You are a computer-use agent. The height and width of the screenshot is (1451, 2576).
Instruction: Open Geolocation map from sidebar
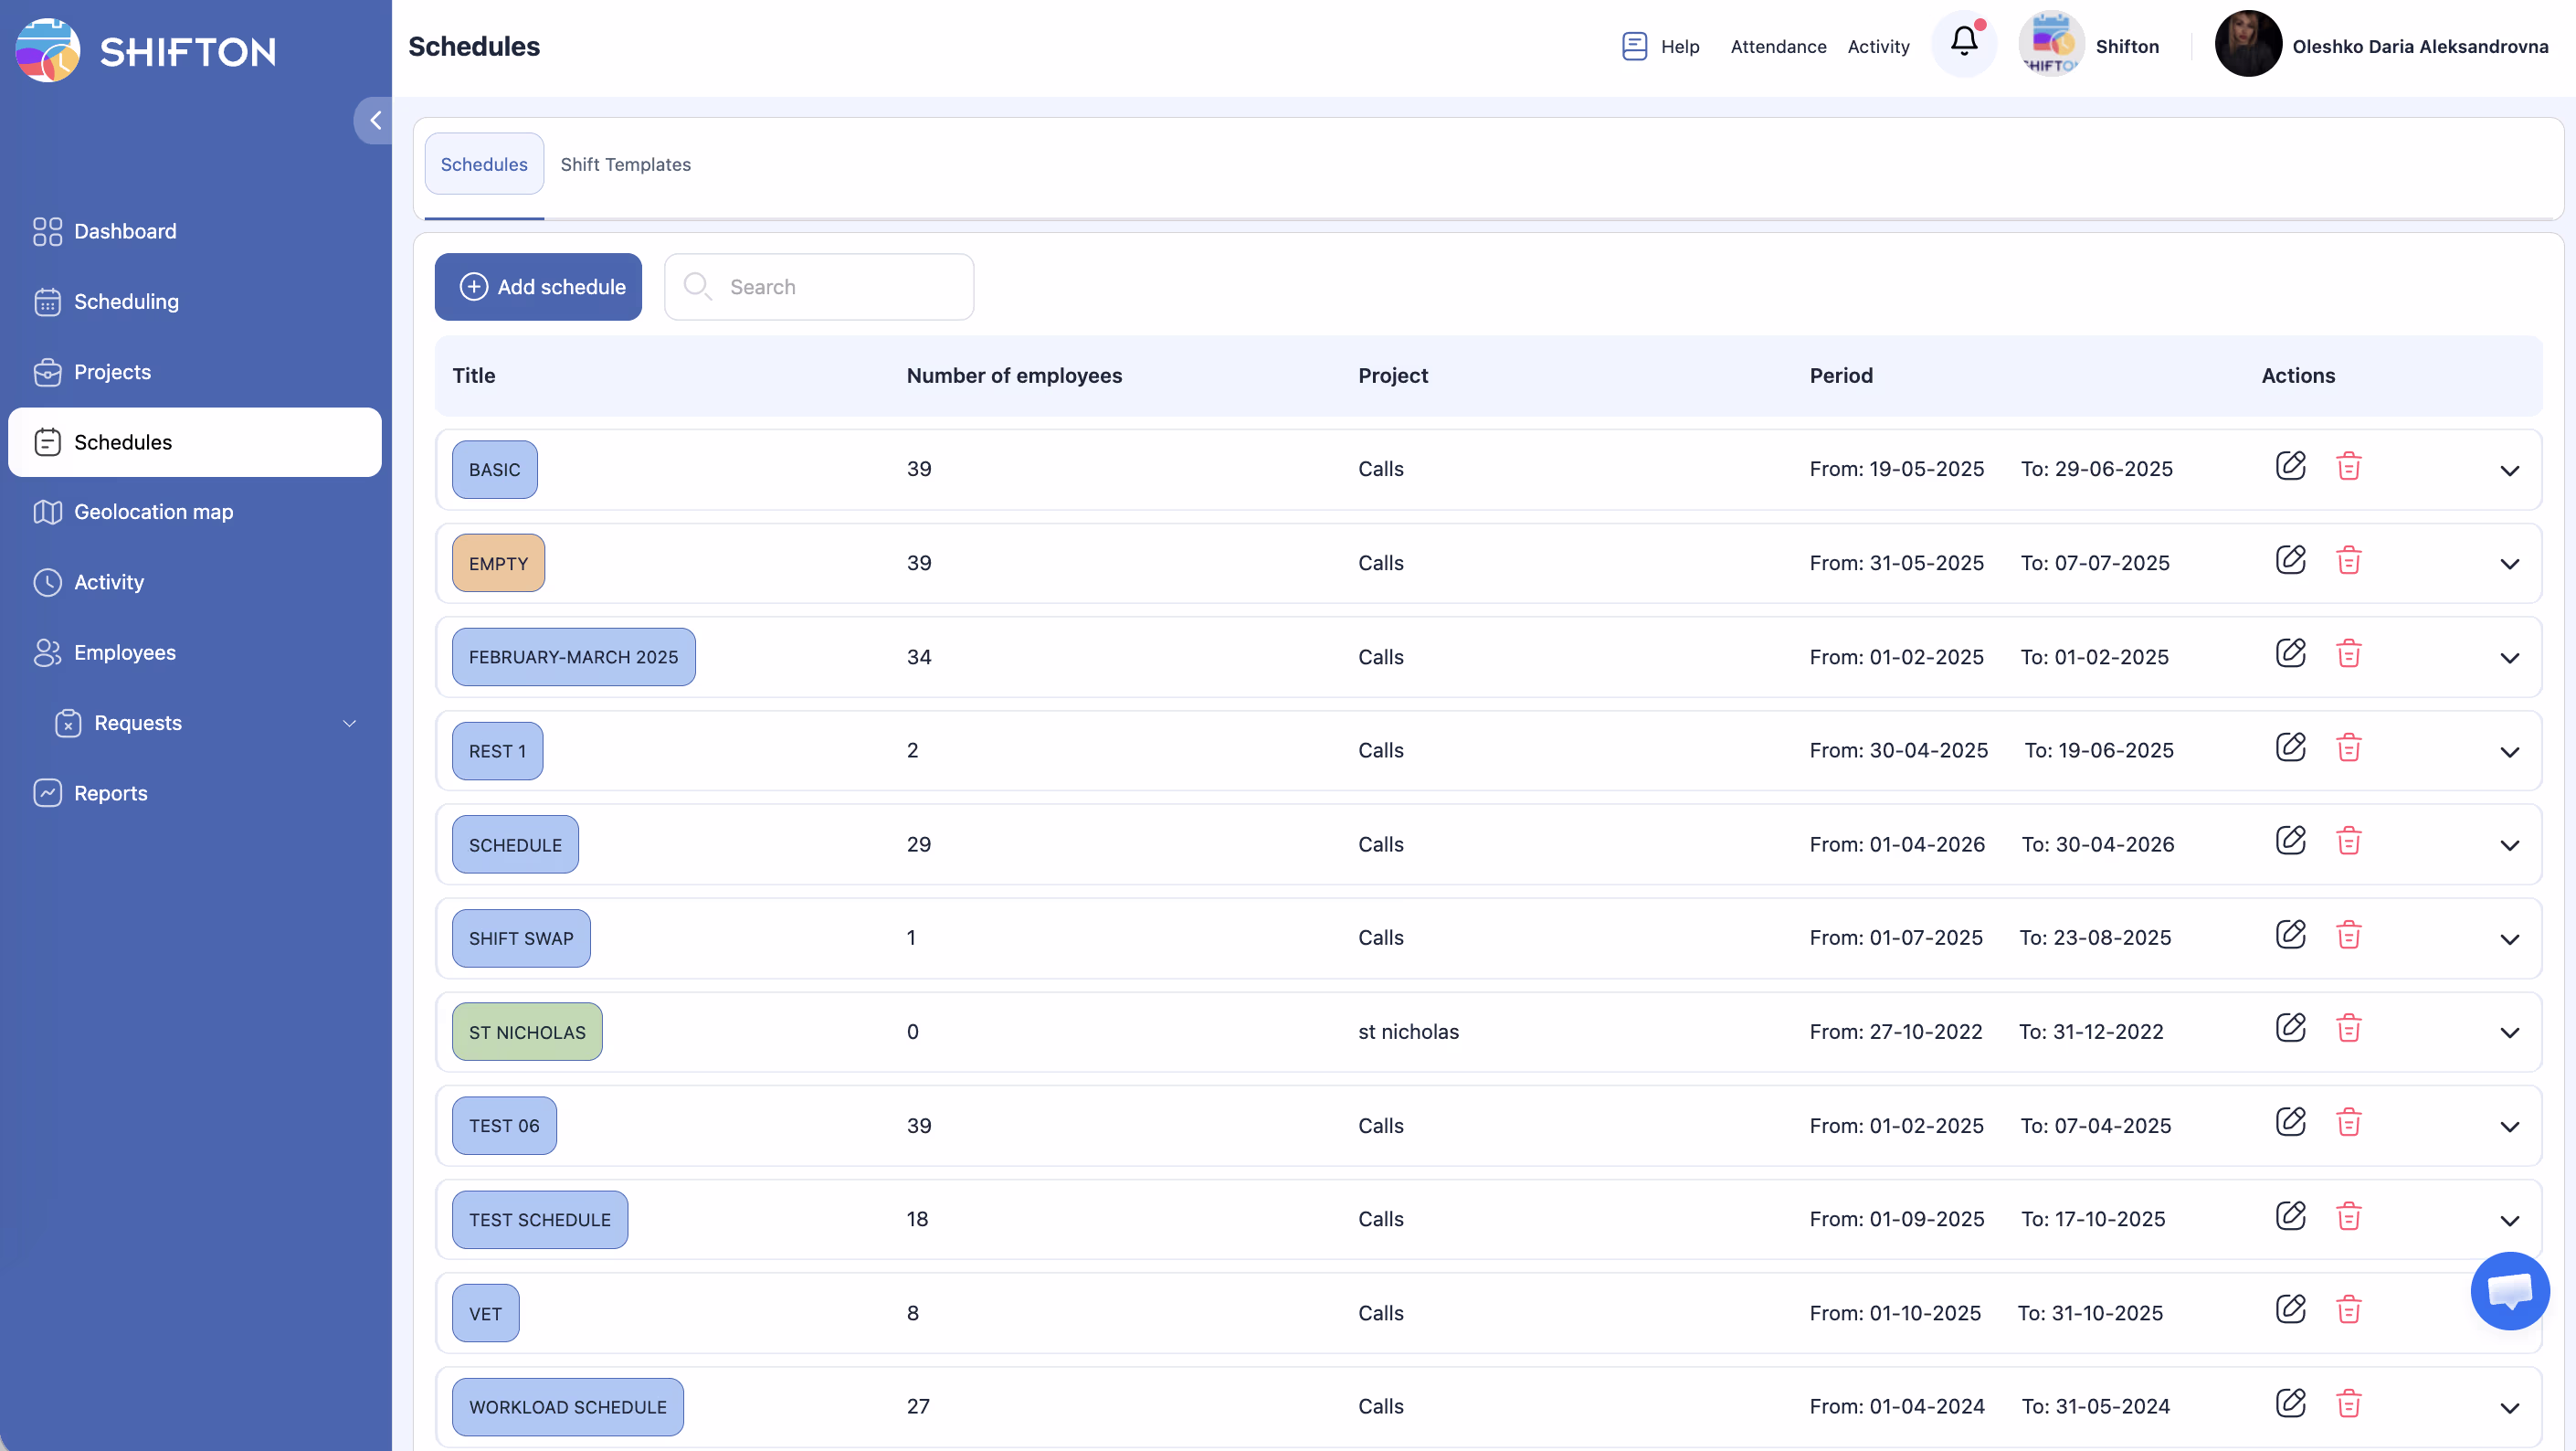[x=153, y=512]
